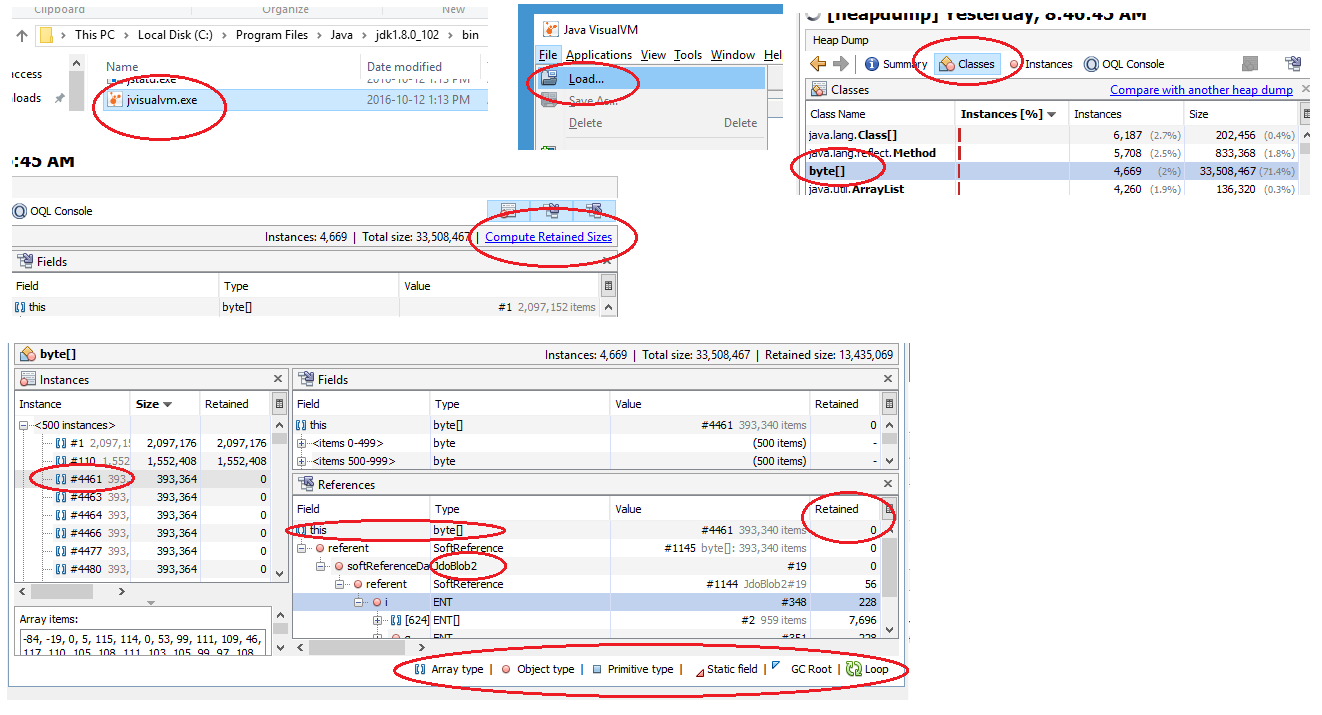Click the GC Root legend icon
The image size is (1322, 715).
[777, 666]
